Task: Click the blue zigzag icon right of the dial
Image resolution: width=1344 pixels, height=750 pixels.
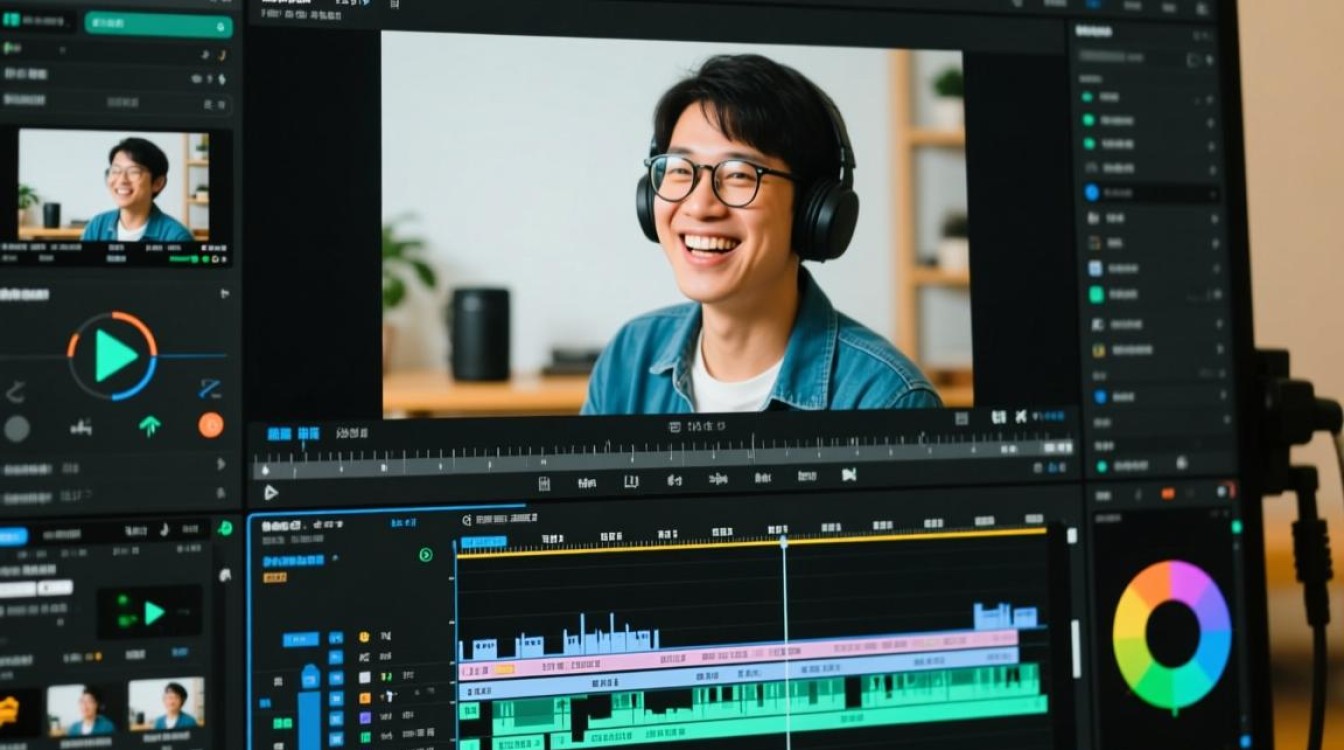Action: [210, 389]
